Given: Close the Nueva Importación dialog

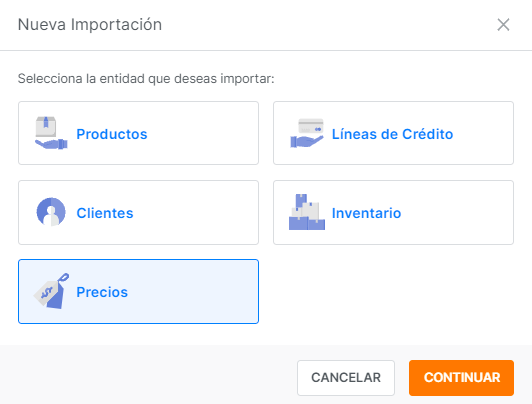Looking at the screenshot, I should (503, 25).
